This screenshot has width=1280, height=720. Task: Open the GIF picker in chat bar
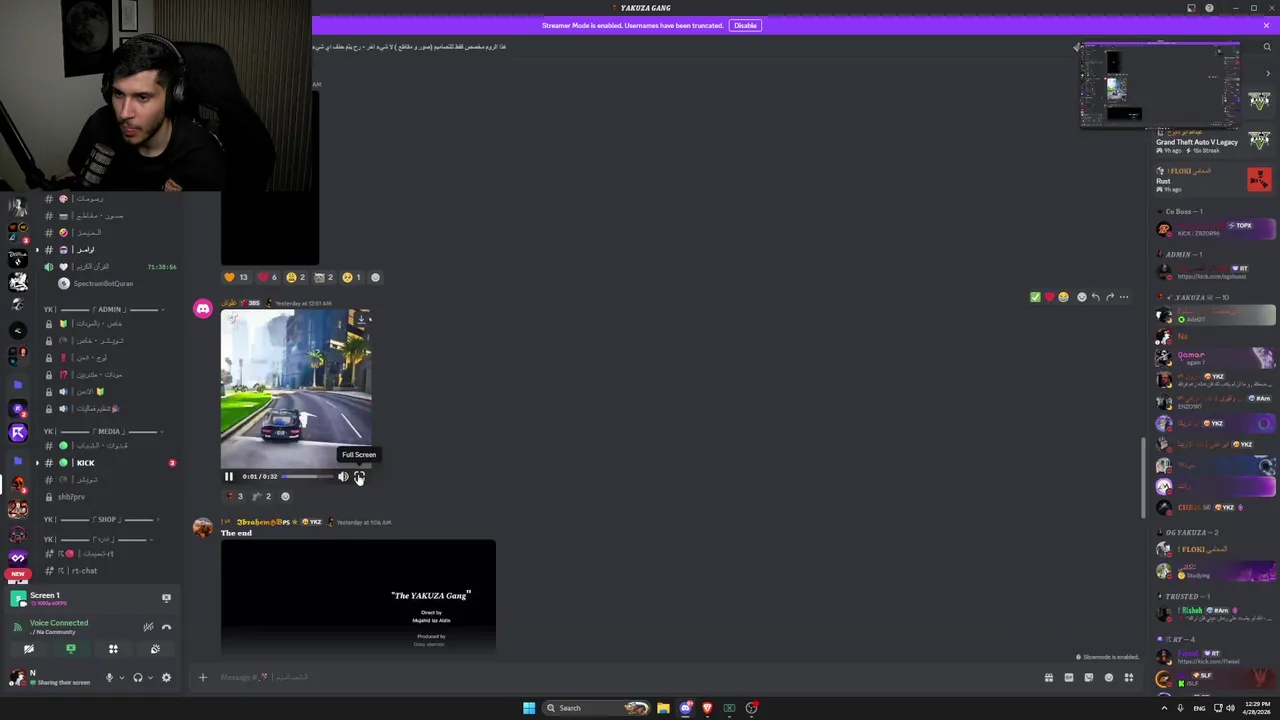pos(1069,678)
